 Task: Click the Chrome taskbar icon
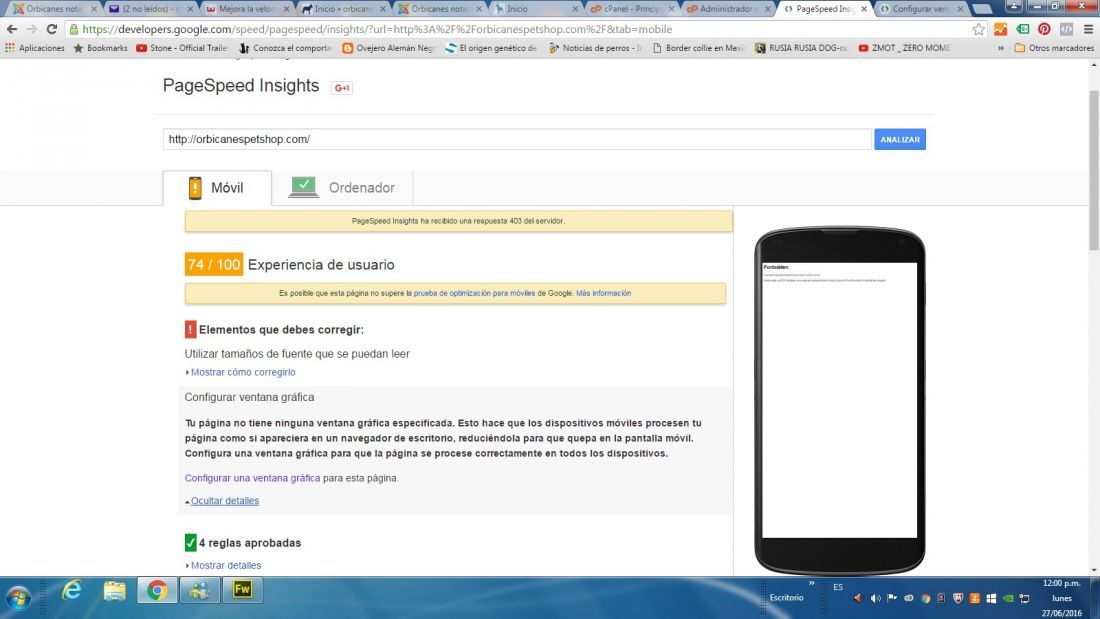pyautogui.click(x=157, y=591)
